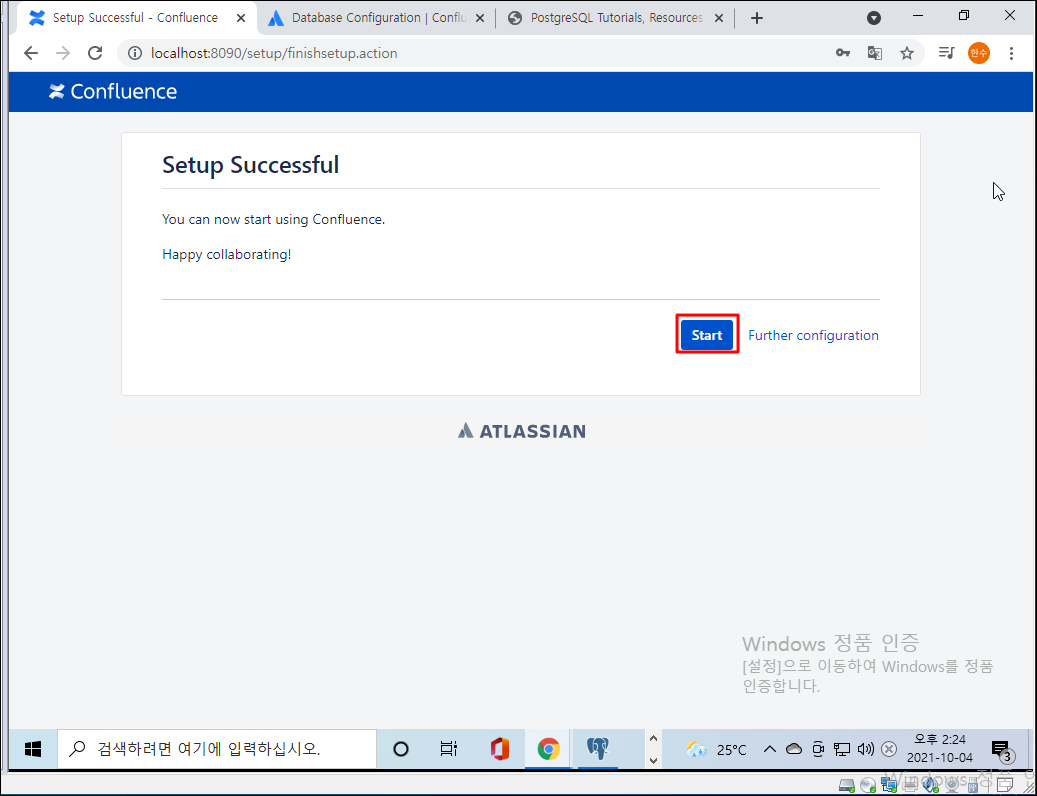The width and height of the screenshot is (1037, 796).
Task: Open the weather widget showing 25°C
Action: click(x=716, y=750)
